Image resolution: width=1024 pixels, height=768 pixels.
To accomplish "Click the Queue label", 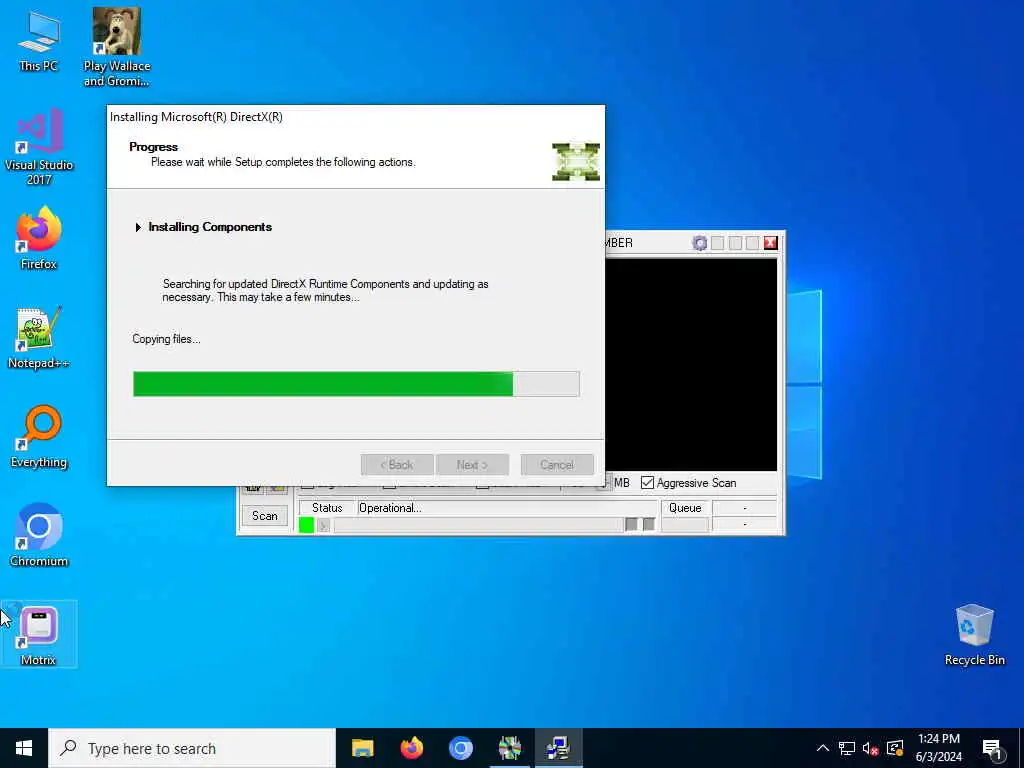I will pyautogui.click(x=685, y=508).
